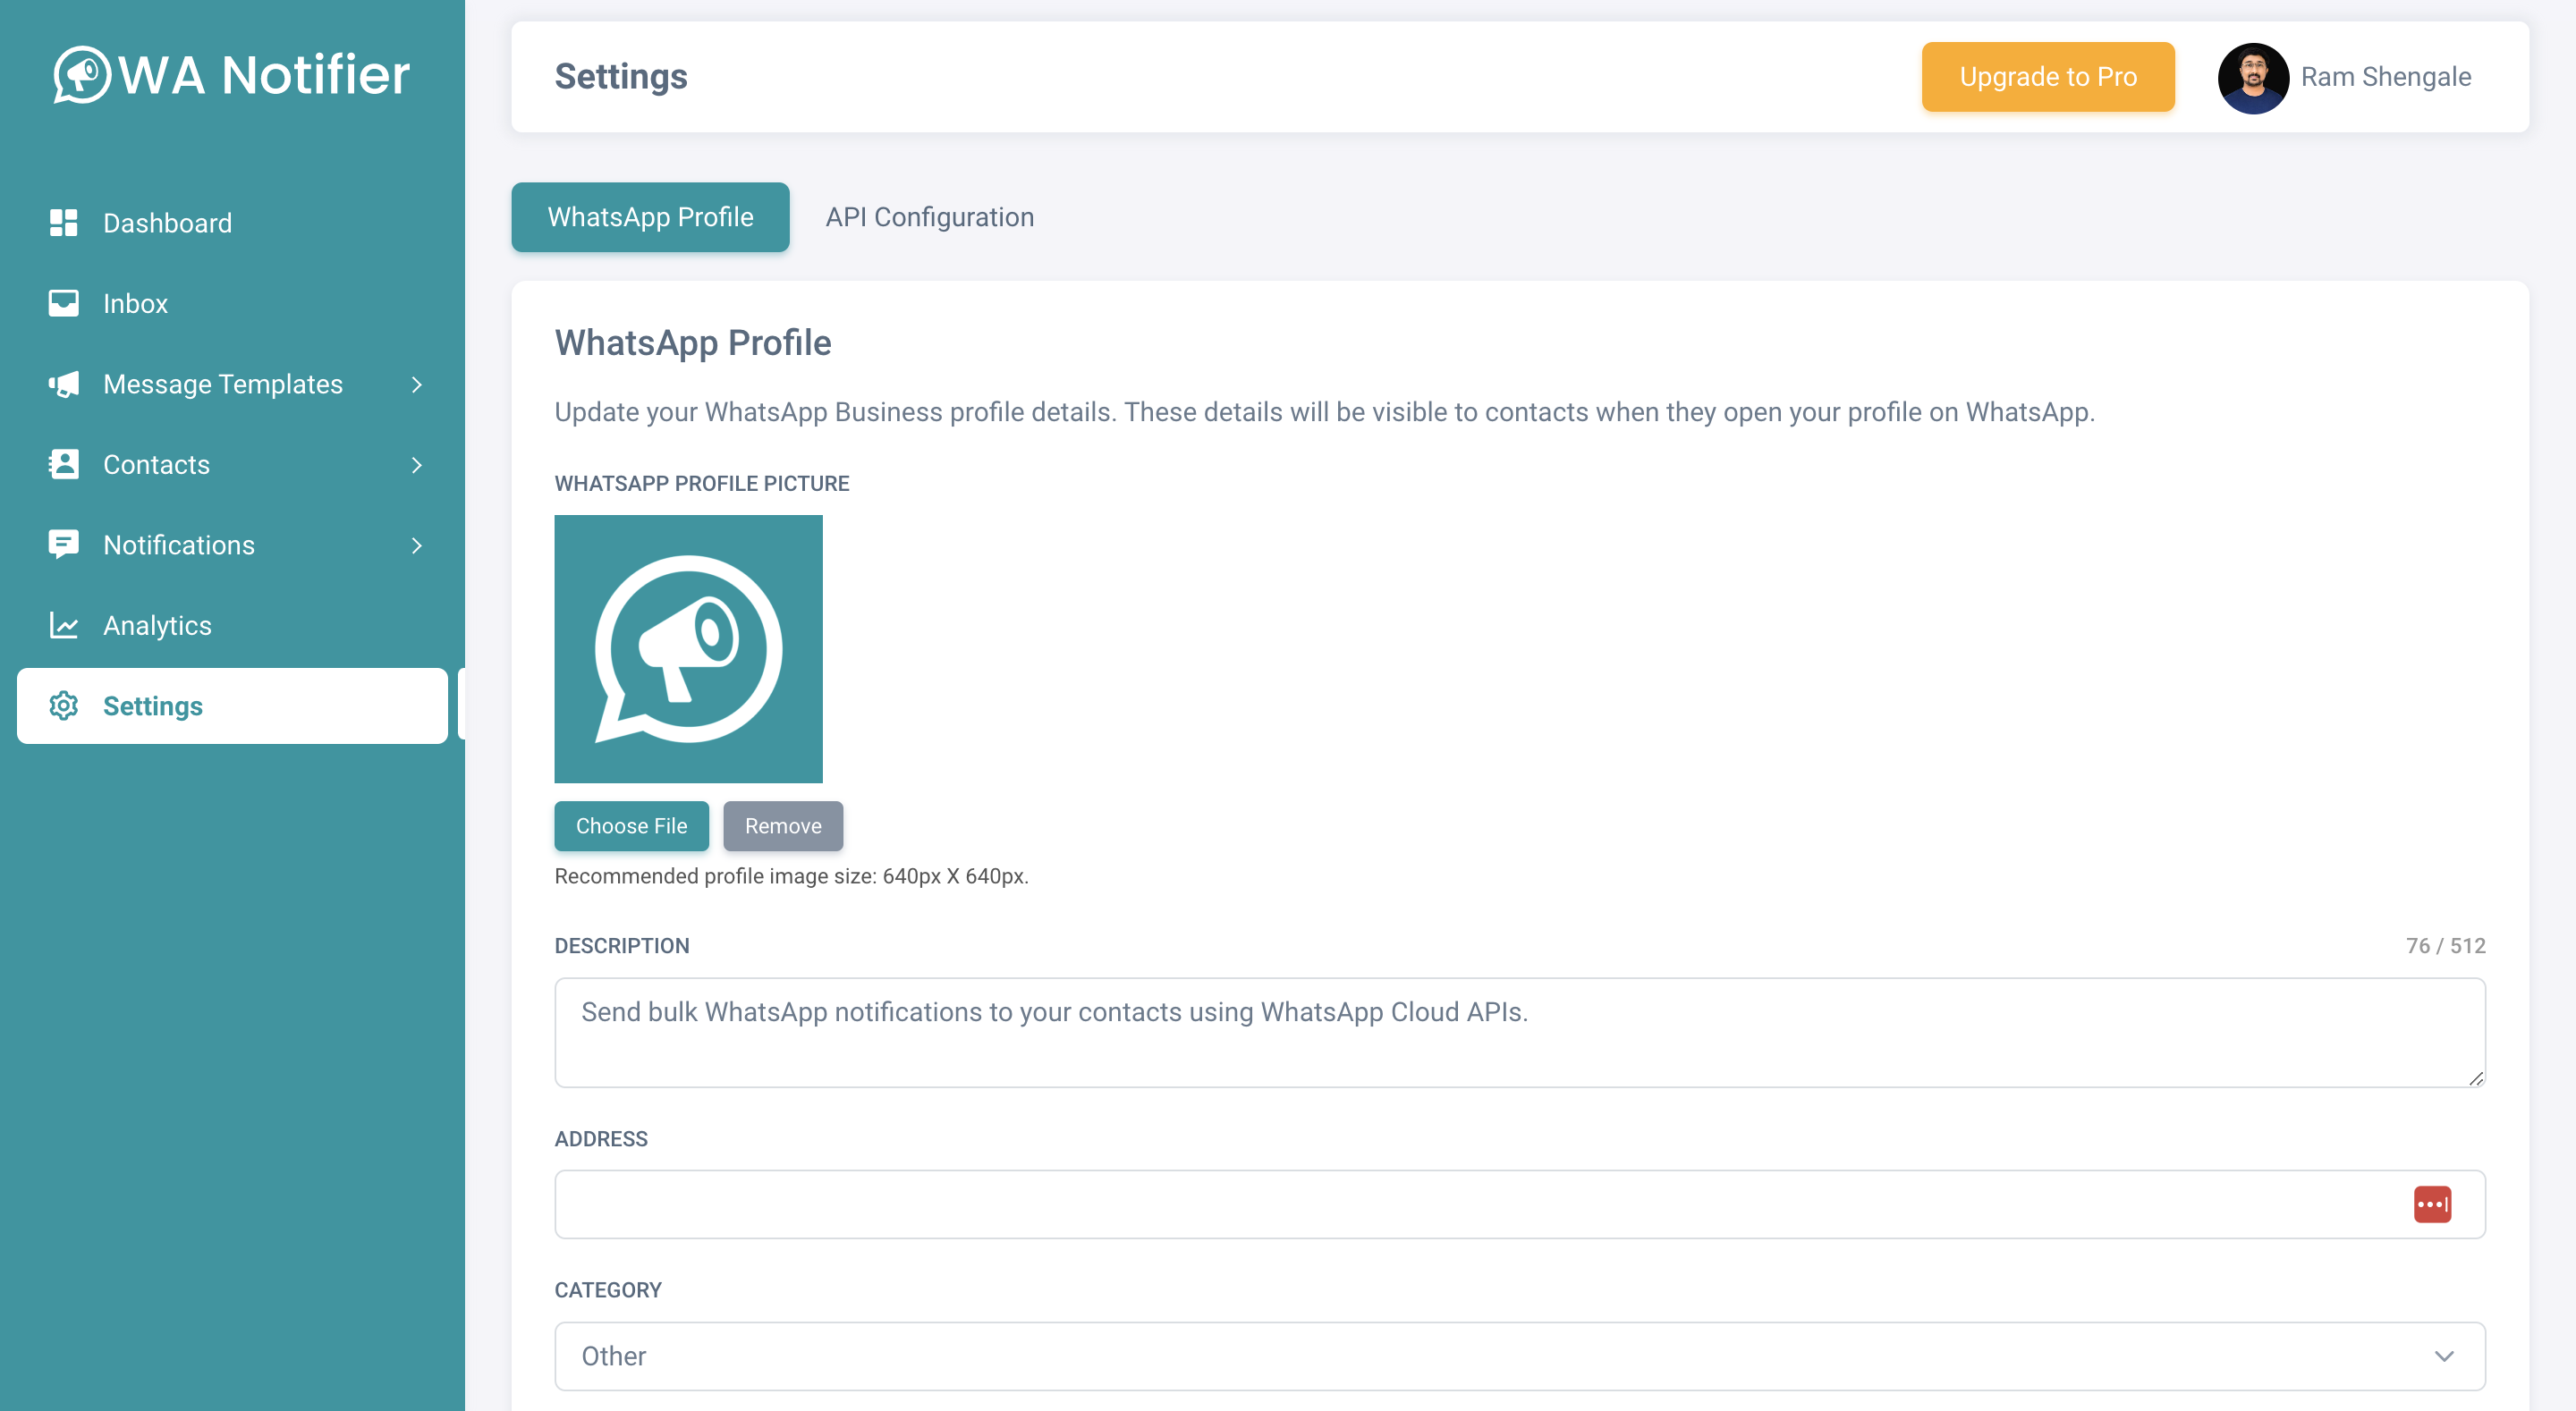Expand the Contacts submenu chevron

click(417, 465)
